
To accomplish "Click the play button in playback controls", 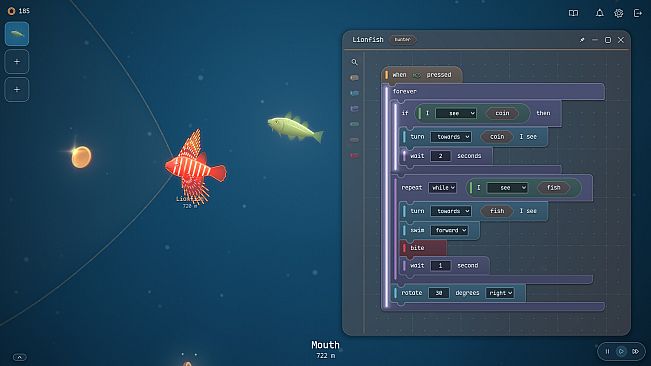I will [x=621, y=351].
